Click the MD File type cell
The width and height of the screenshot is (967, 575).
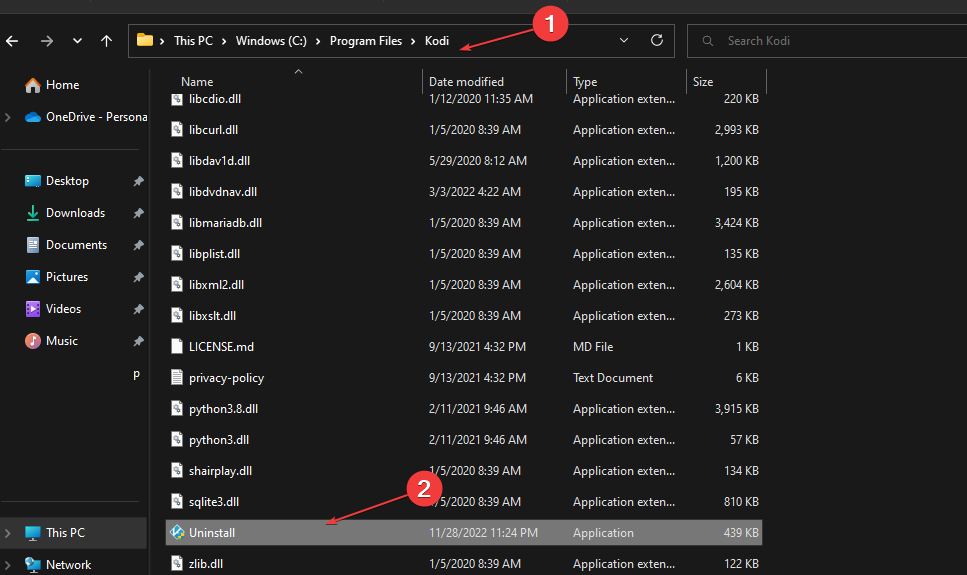(x=593, y=347)
